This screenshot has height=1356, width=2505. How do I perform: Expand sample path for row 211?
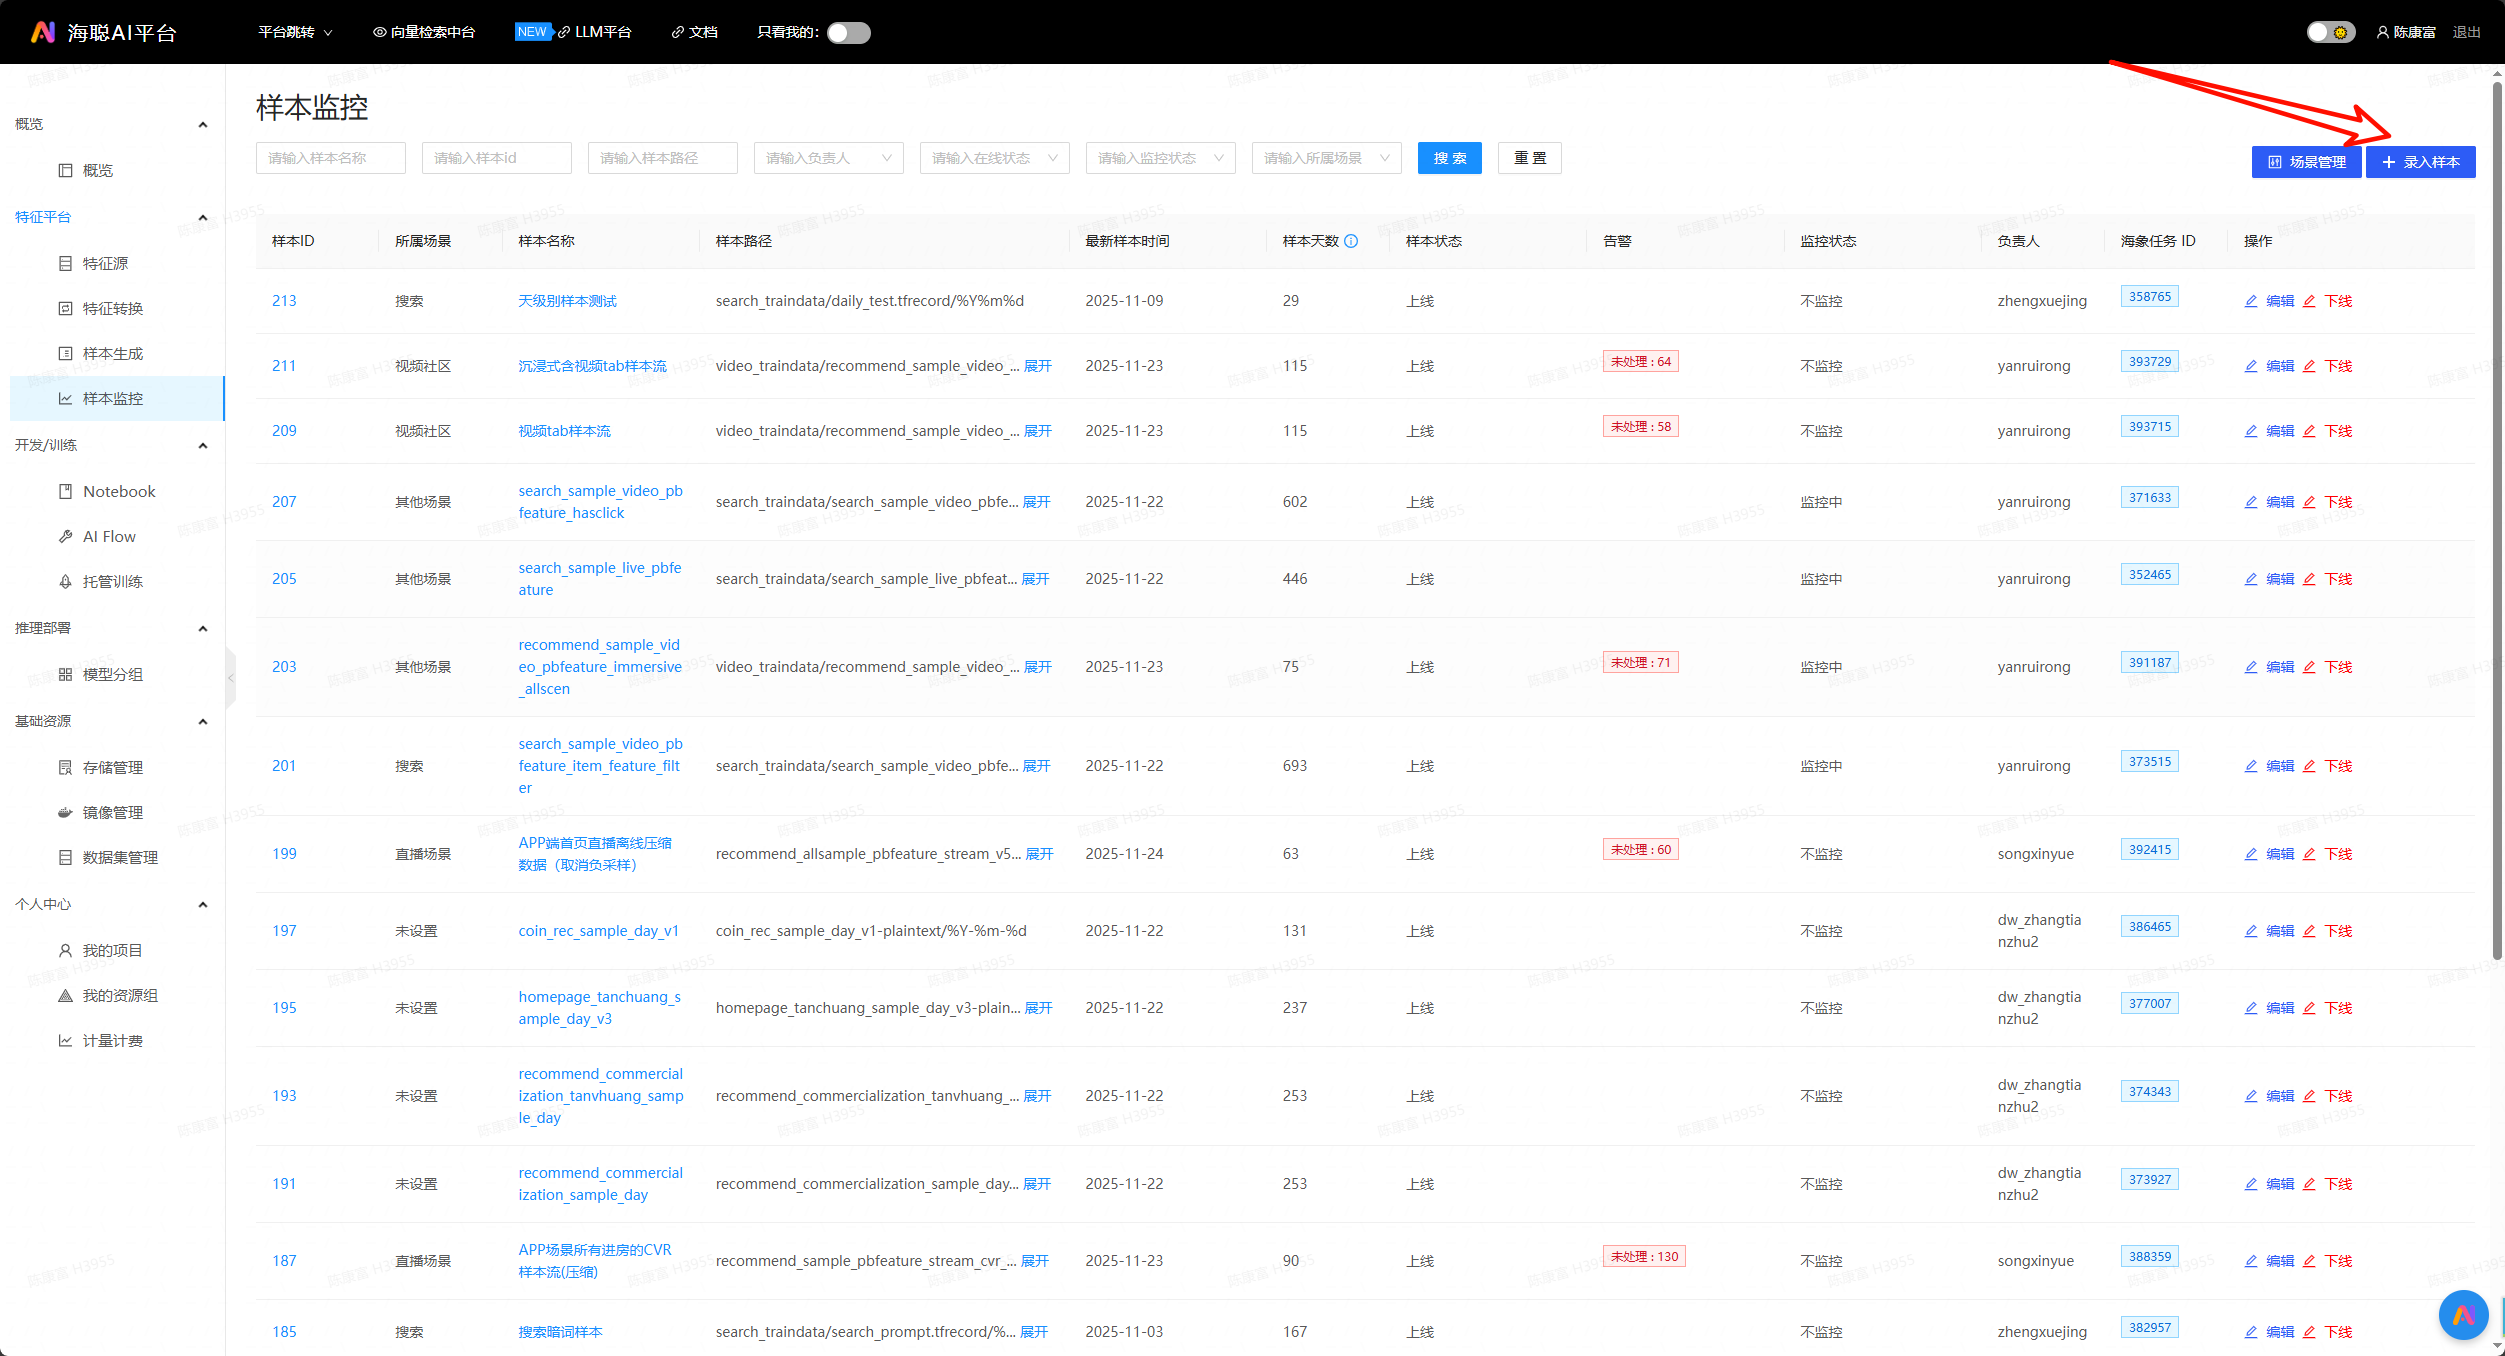1038,366
